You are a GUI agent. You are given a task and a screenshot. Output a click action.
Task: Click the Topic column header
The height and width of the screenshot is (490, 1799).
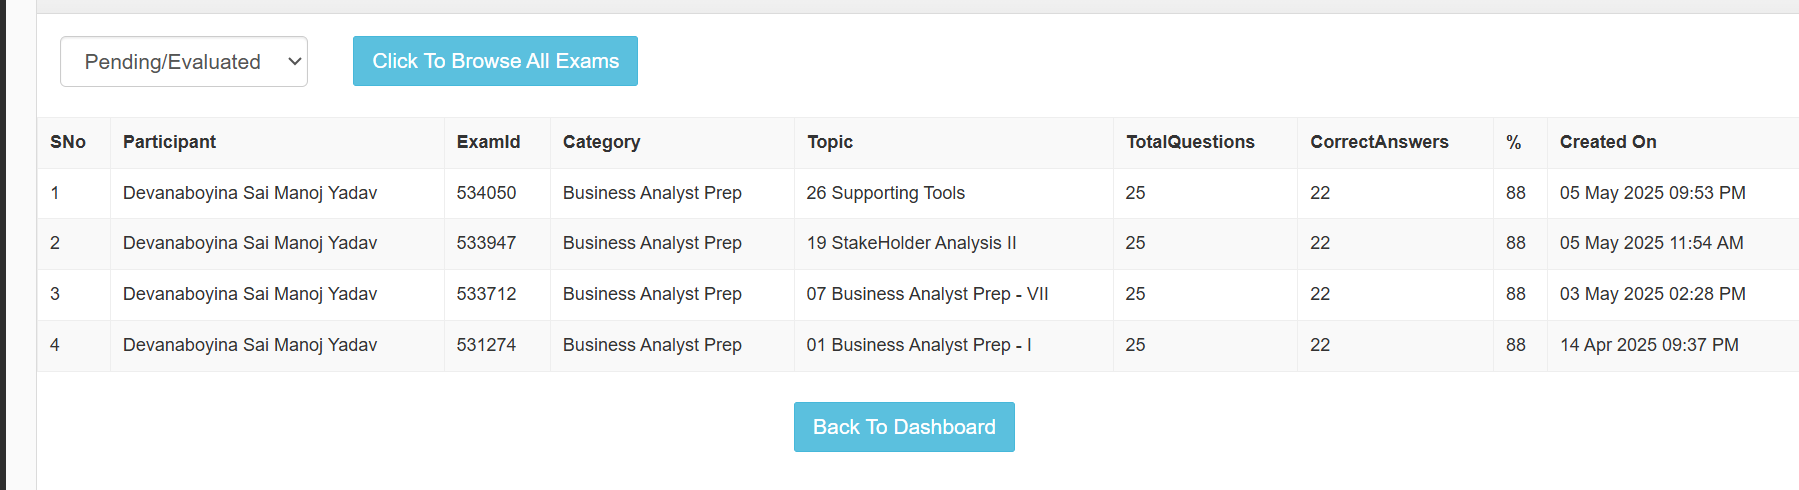coord(830,142)
